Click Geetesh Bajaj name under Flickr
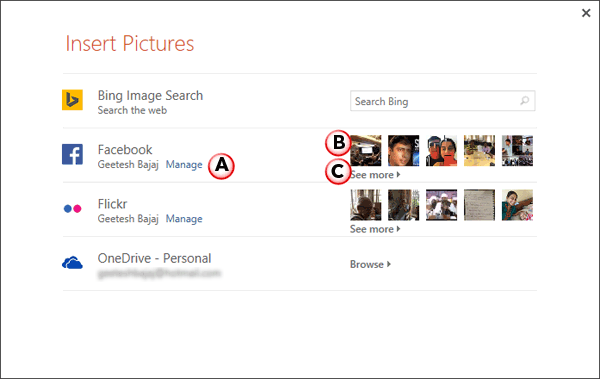Image resolution: width=600 pixels, height=379 pixels. 128,219
